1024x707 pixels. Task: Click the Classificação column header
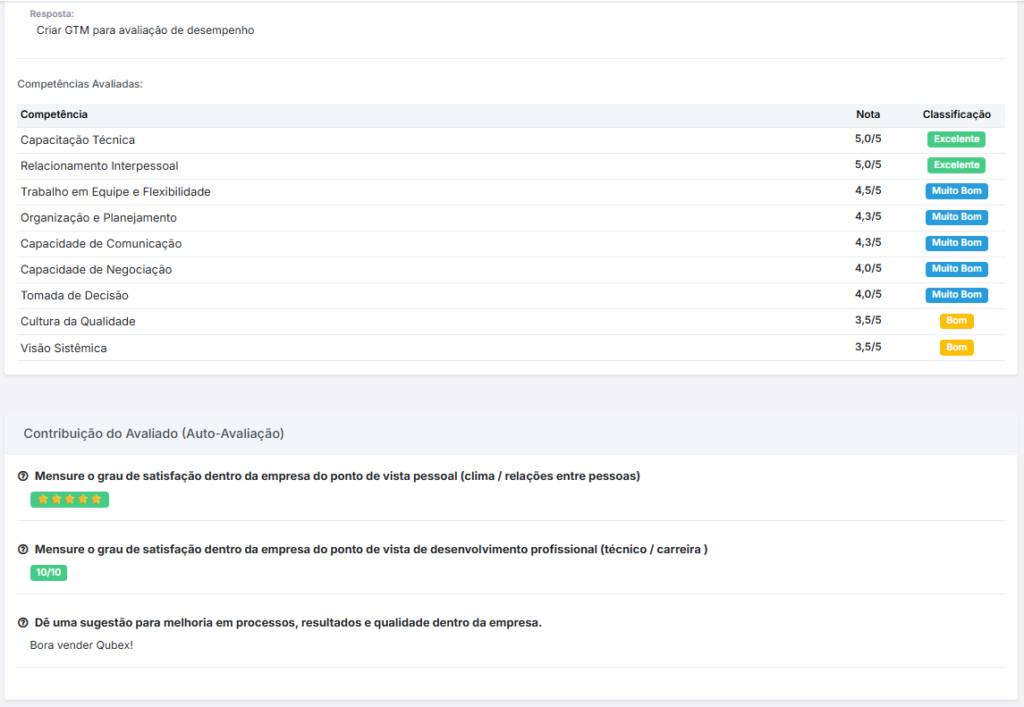coord(956,115)
